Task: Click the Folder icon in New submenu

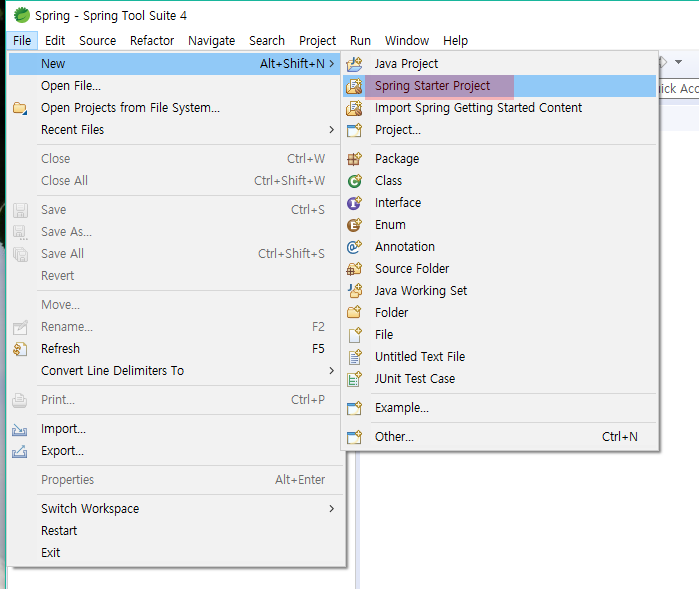Action: (354, 313)
